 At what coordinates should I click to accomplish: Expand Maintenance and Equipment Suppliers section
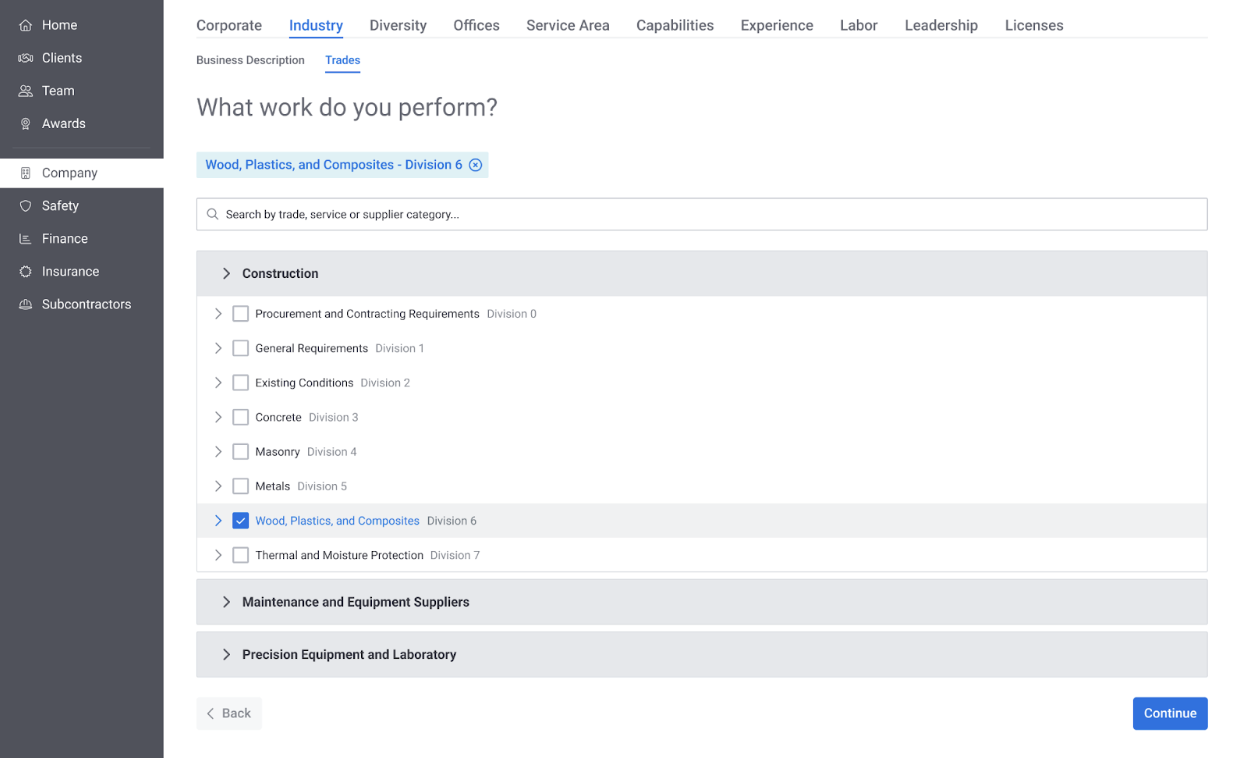coord(226,602)
